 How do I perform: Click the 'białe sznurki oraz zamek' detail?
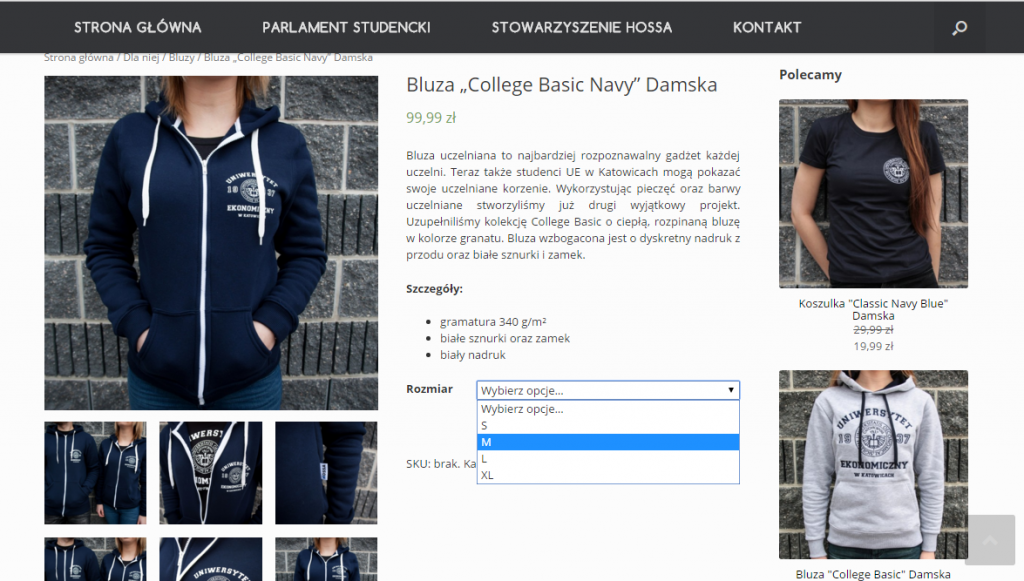coord(505,338)
